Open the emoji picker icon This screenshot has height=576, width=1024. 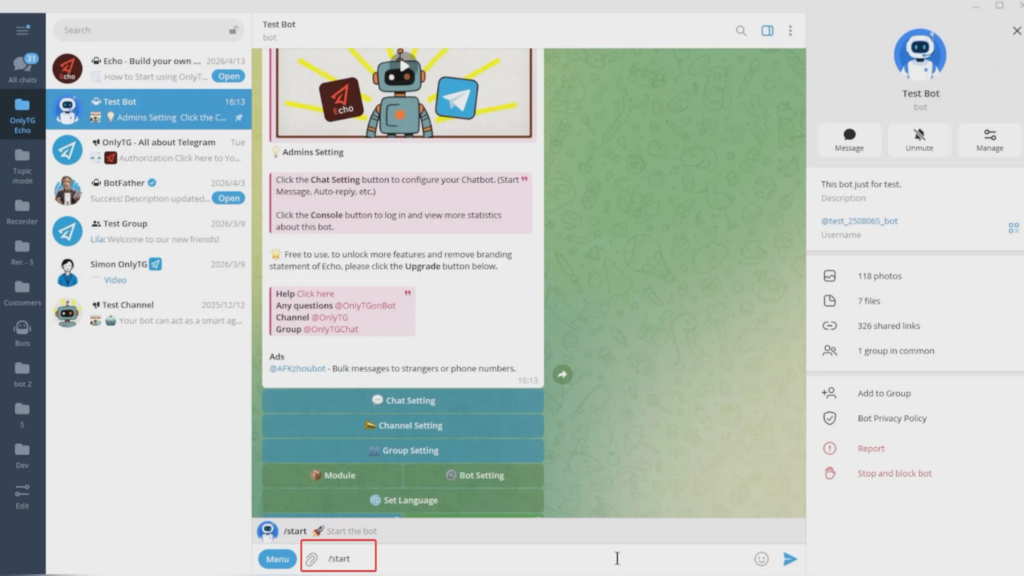(761, 558)
